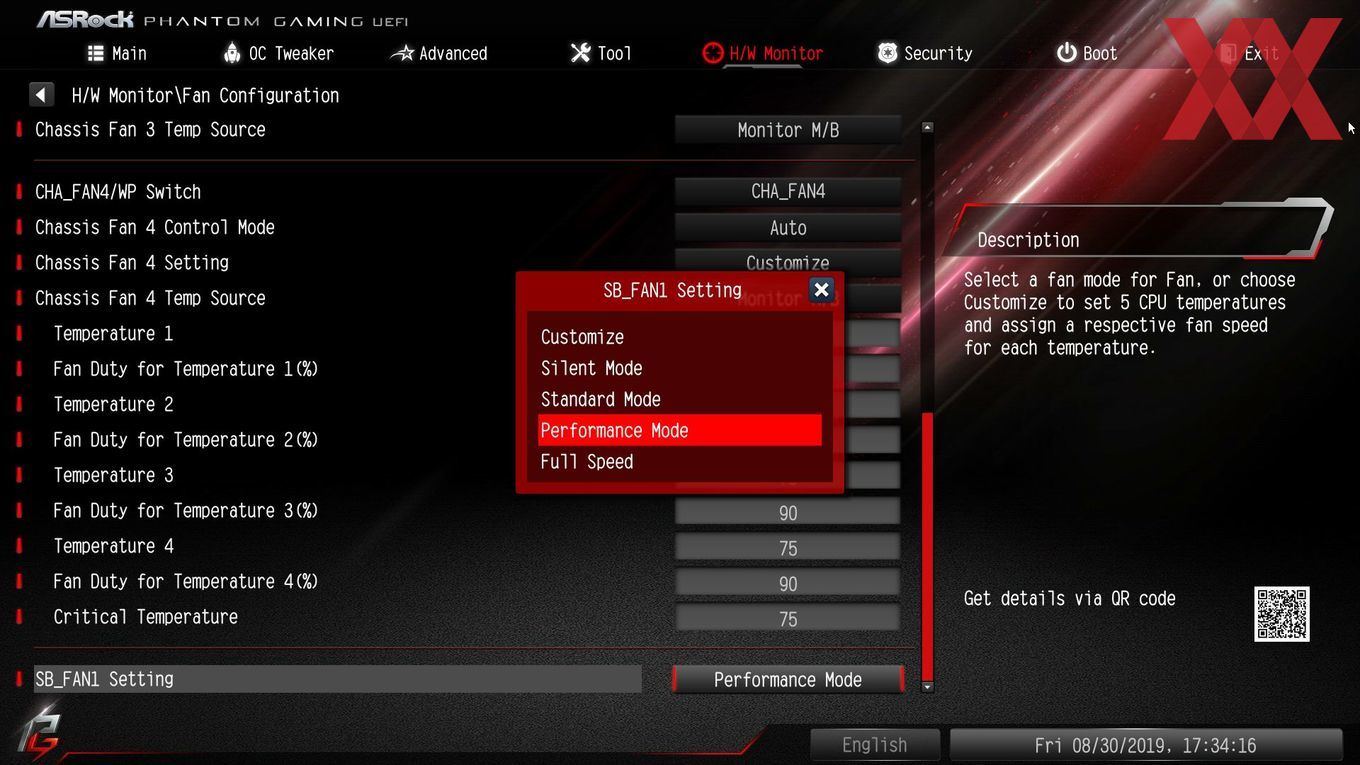This screenshot has width=1360, height=765.
Task: Click the date and time display
Action: 1145,745
